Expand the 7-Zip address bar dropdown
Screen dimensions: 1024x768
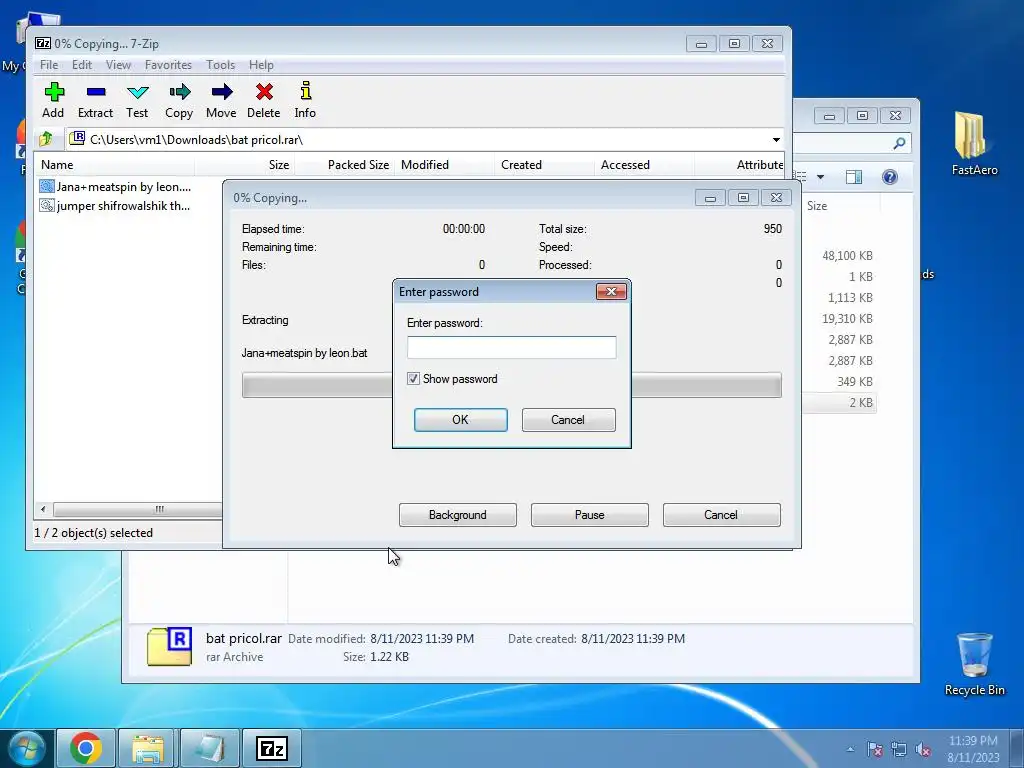776,140
